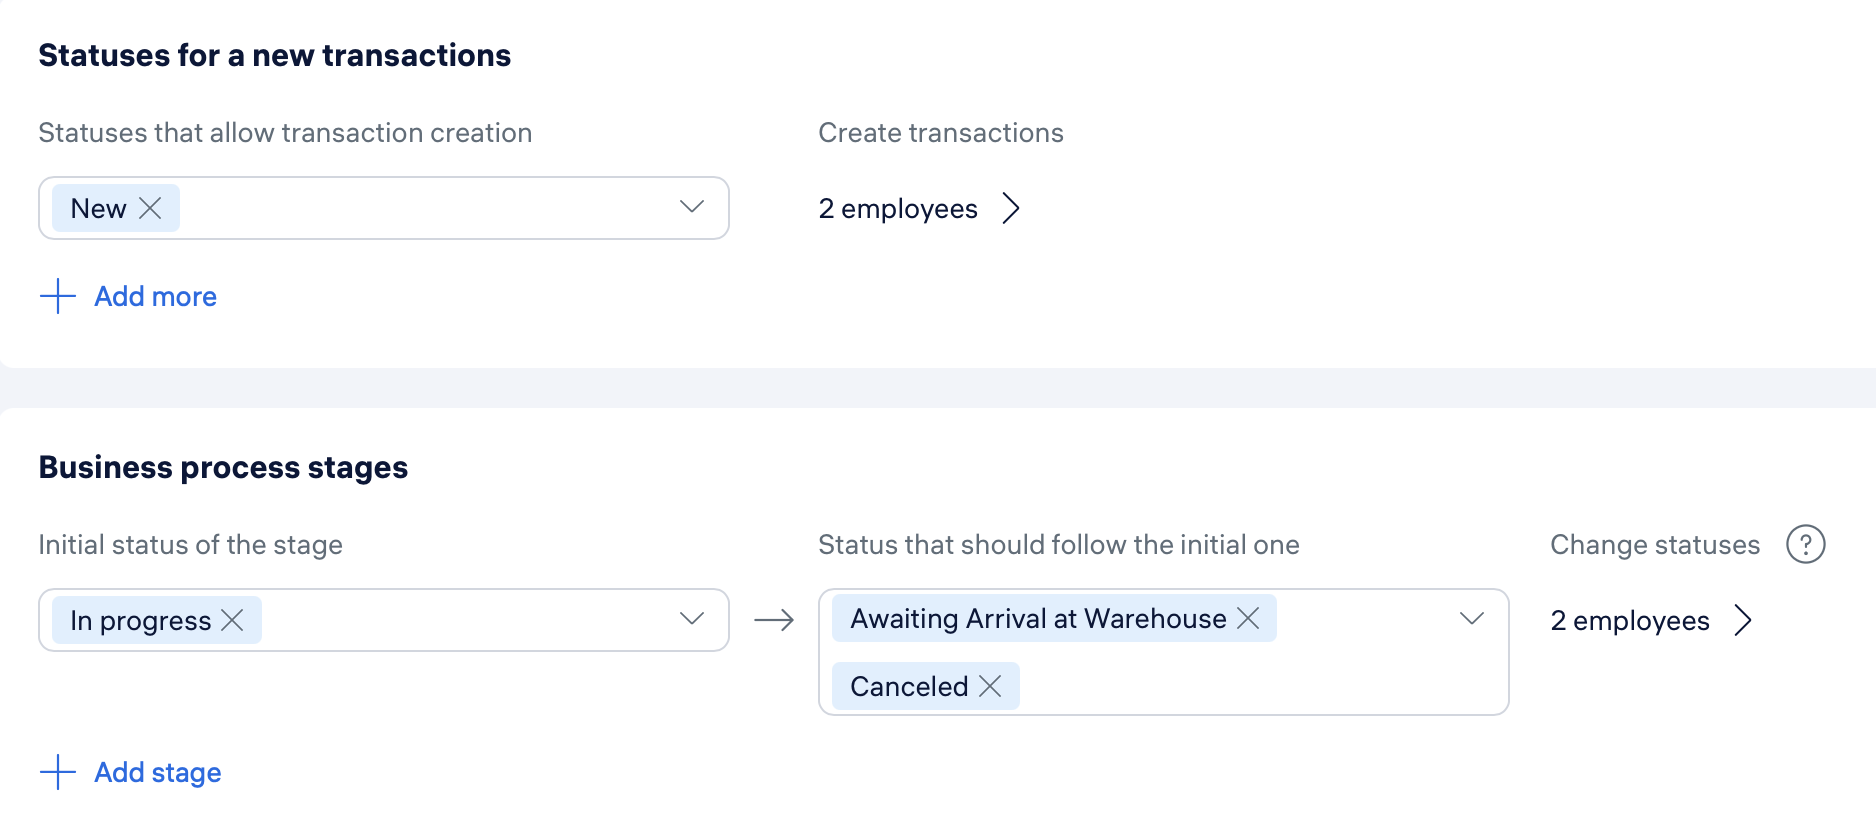Open the 2 employees for Change statuses
Image resolution: width=1876 pixels, height=834 pixels.
1630,620
